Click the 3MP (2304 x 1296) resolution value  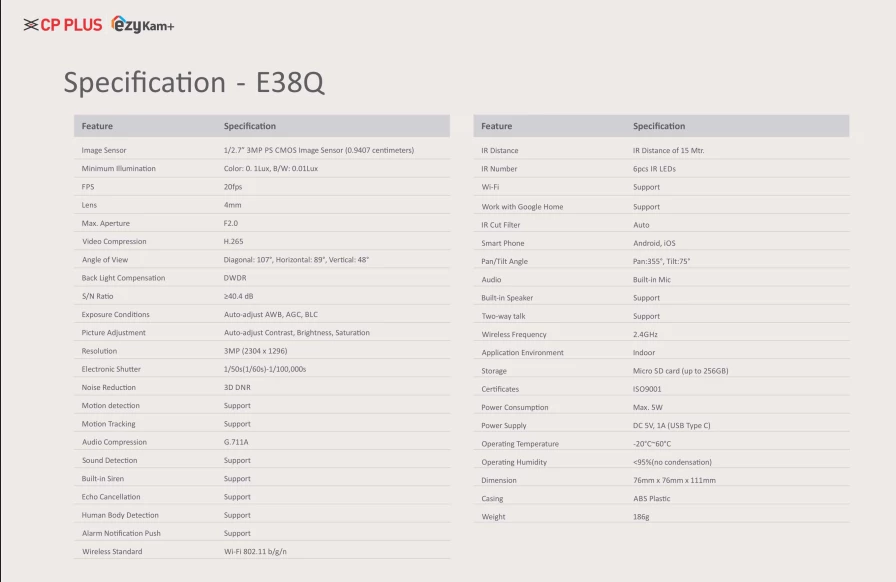tap(255, 351)
